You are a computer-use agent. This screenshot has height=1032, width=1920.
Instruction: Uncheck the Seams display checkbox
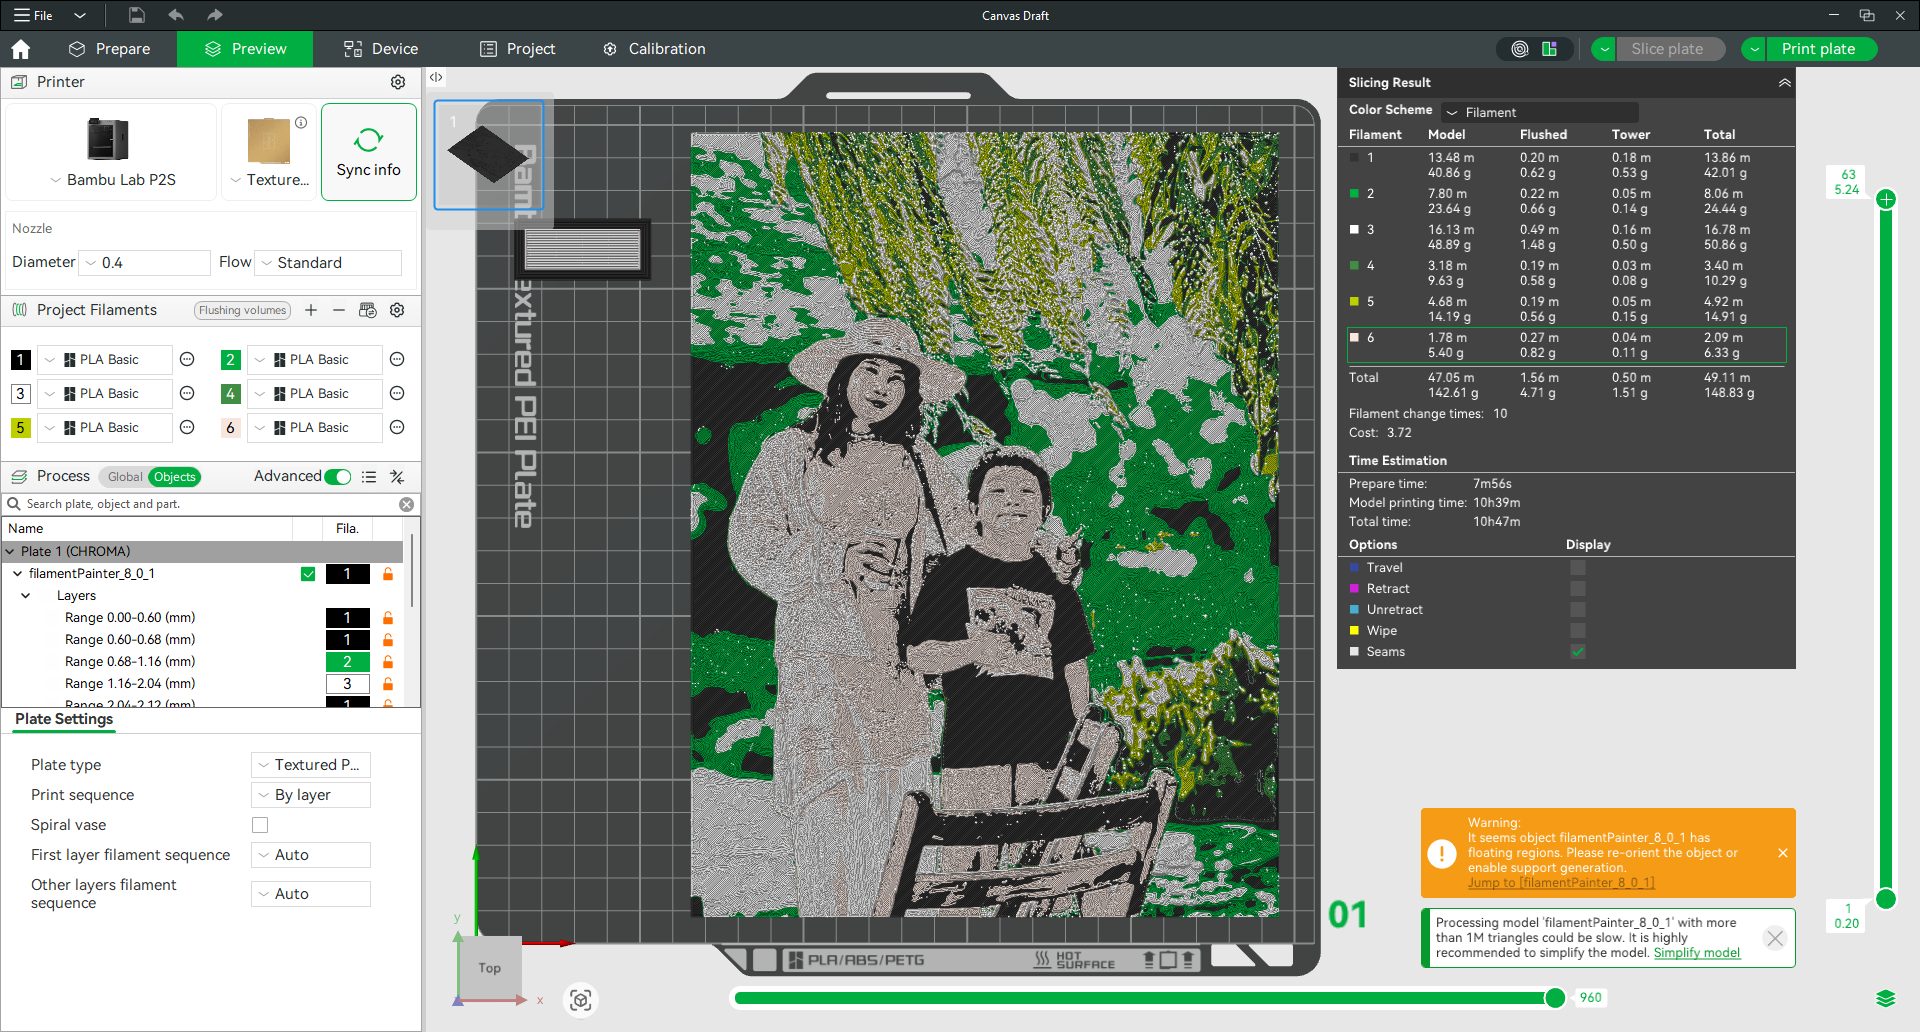(x=1577, y=652)
